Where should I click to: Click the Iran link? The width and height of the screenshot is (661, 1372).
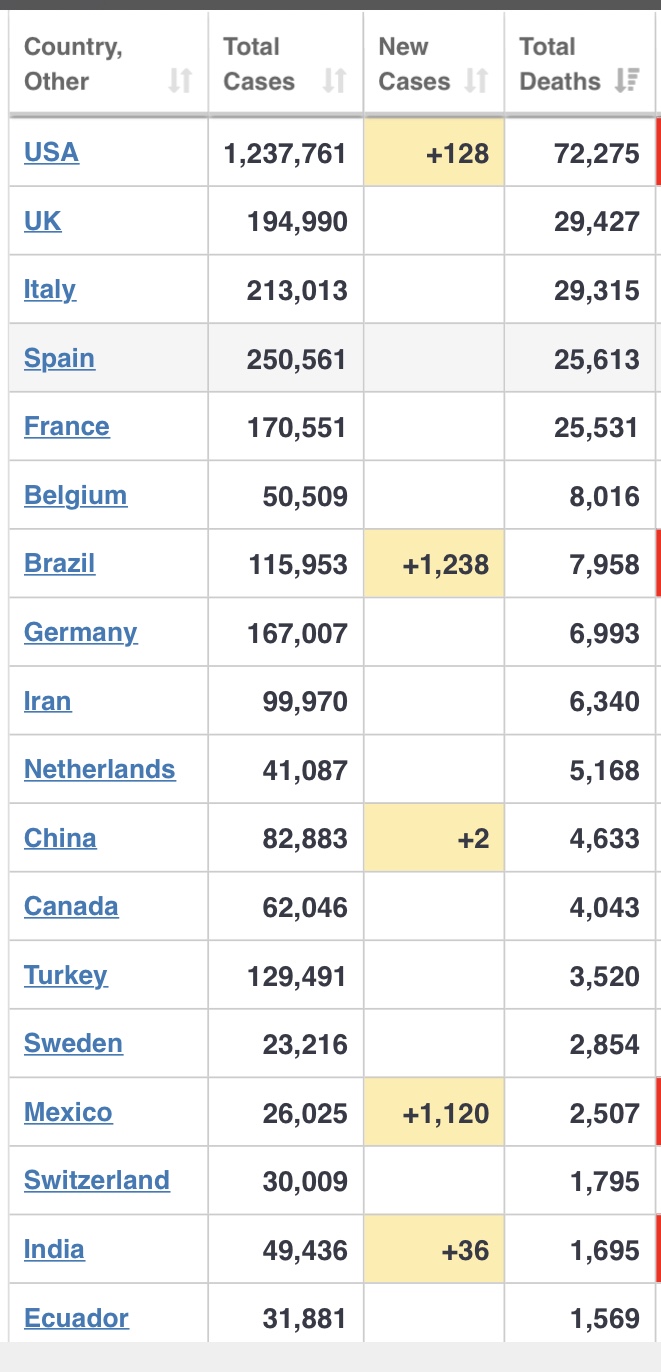(47, 701)
